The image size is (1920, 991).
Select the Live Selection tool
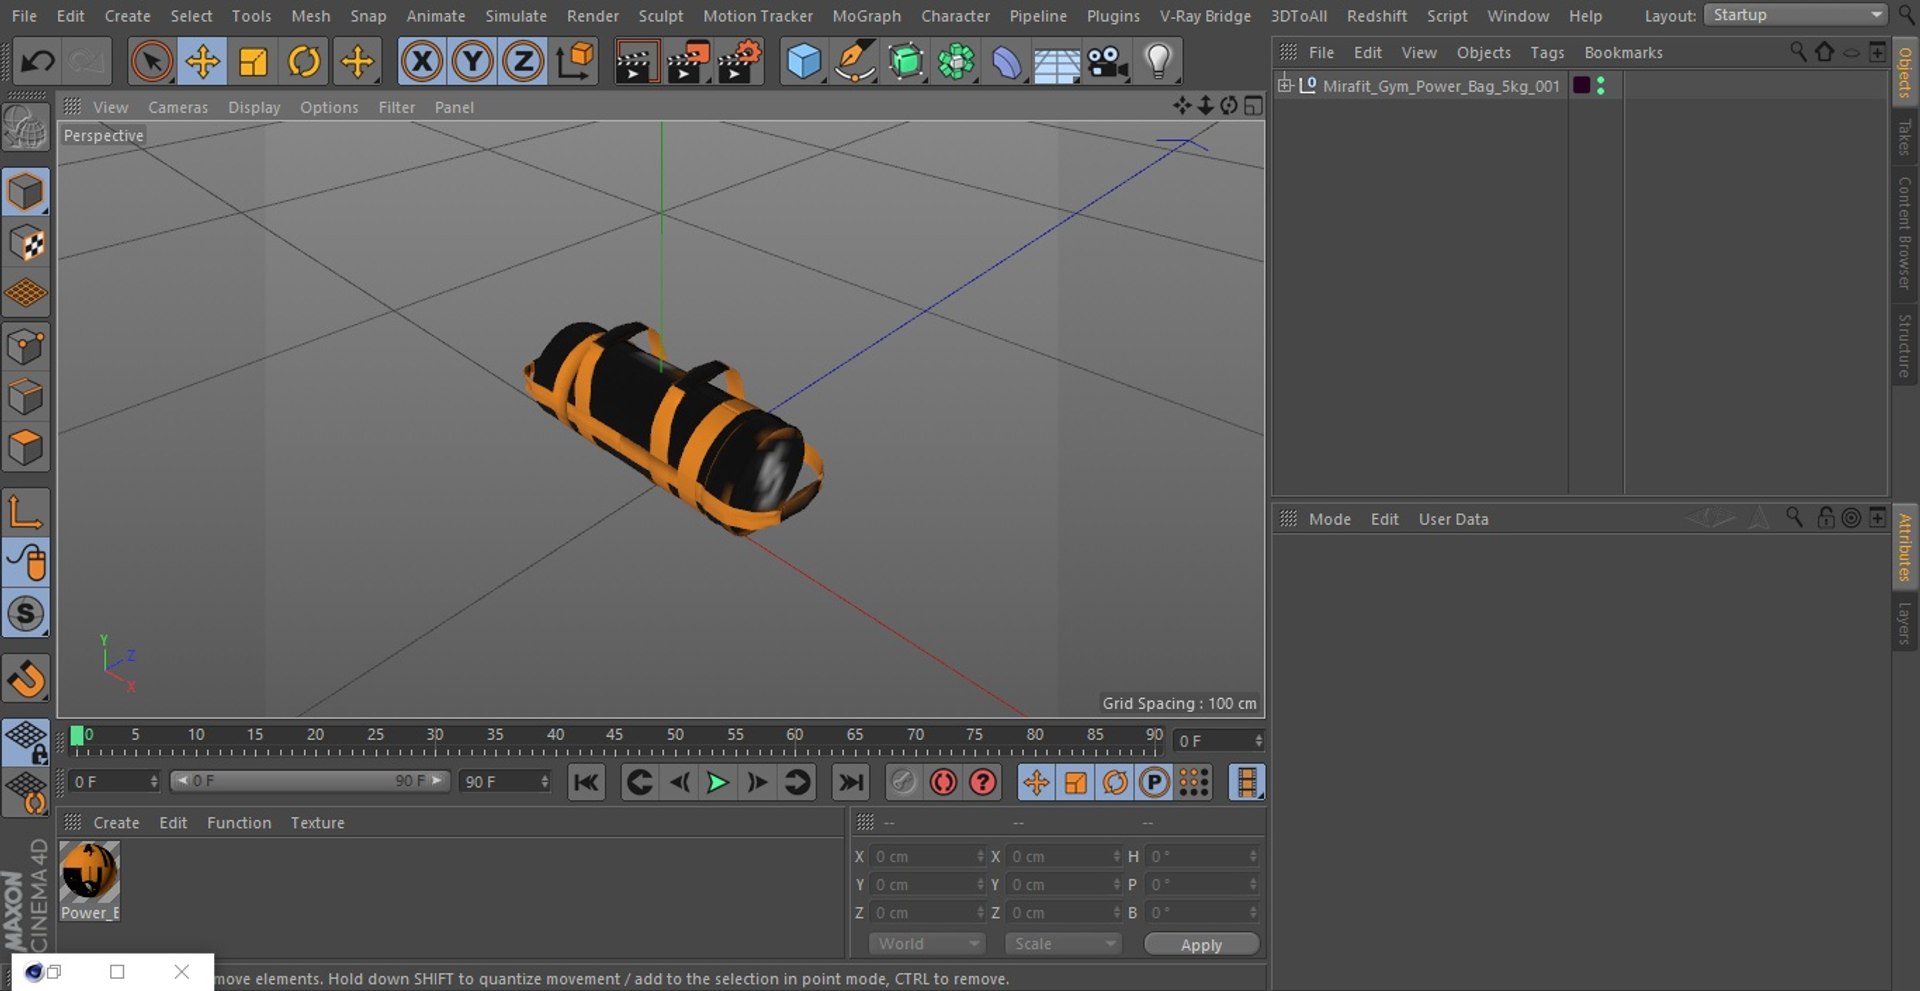151,62
